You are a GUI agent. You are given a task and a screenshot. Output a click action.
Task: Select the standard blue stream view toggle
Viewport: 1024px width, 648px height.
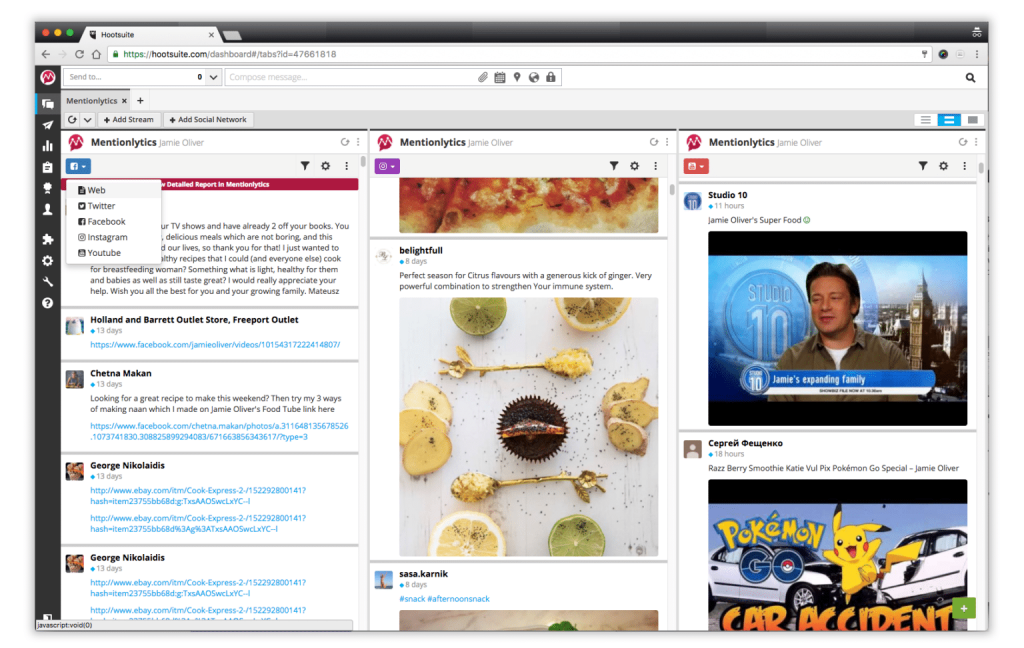coord(948,120)
